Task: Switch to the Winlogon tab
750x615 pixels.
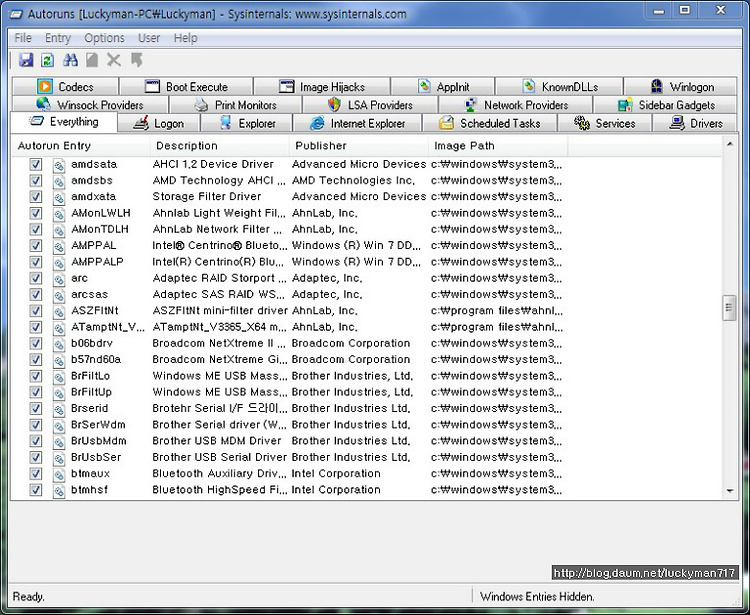Action: point(681,87)
